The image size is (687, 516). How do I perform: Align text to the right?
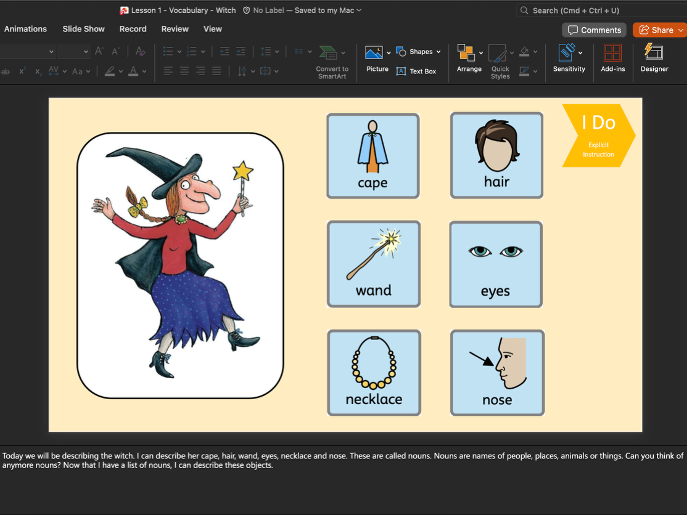(x=201, y=71)
